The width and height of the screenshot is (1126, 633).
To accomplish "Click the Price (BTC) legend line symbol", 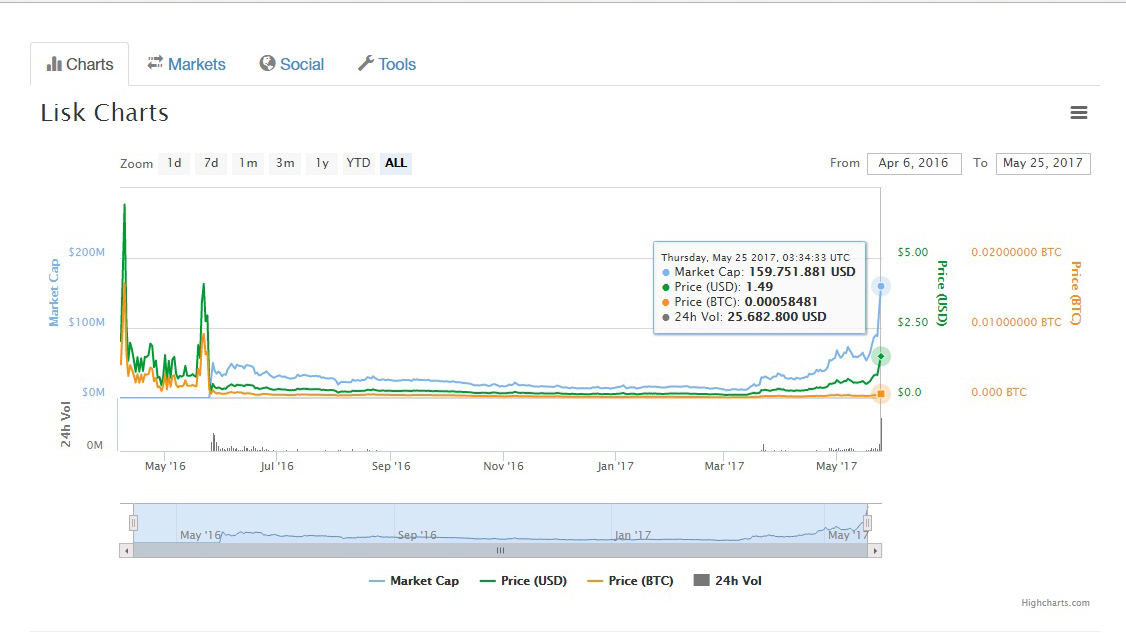I will coord(595,581).
